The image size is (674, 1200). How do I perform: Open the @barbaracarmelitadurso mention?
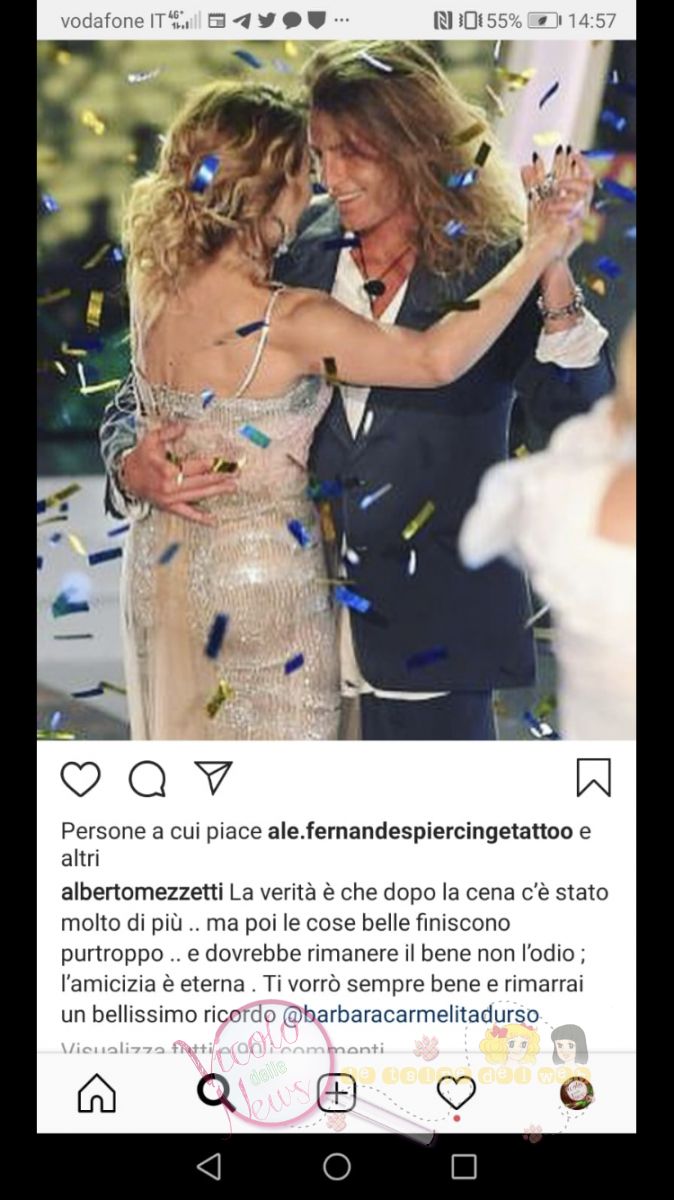(x=411, y=1015)
